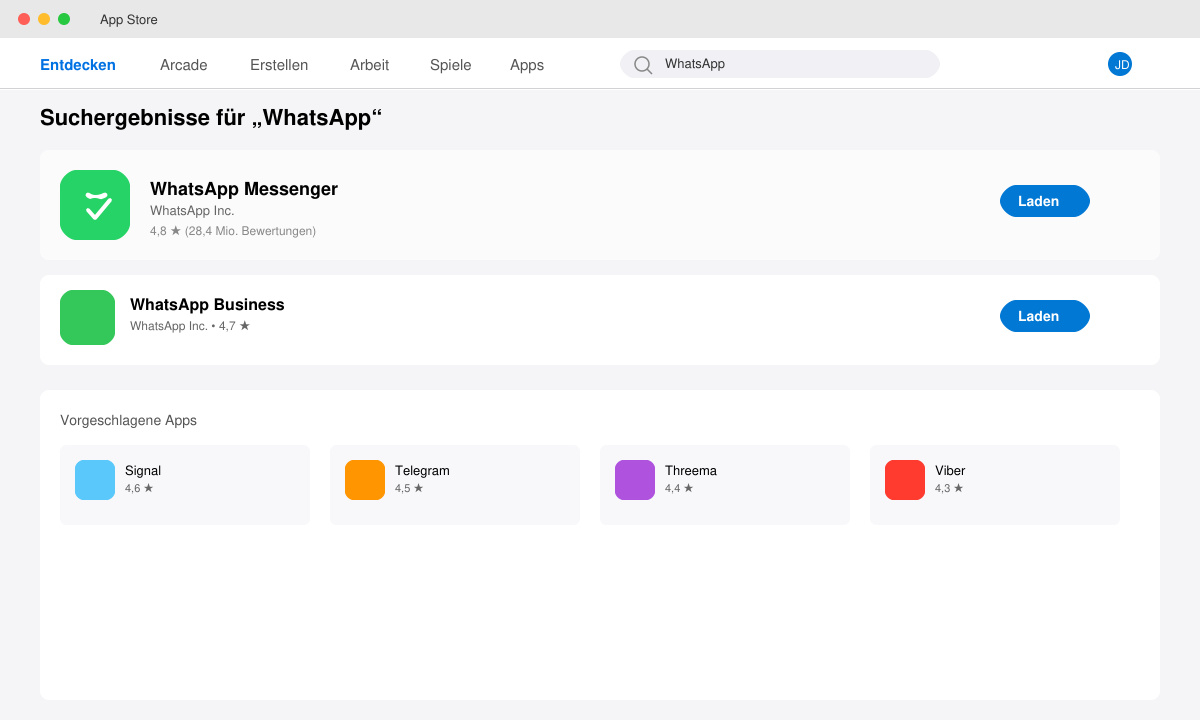Select the Telegram orange app icon
The width and height of the screenshot is (1200, 720).
coord(365,480)
